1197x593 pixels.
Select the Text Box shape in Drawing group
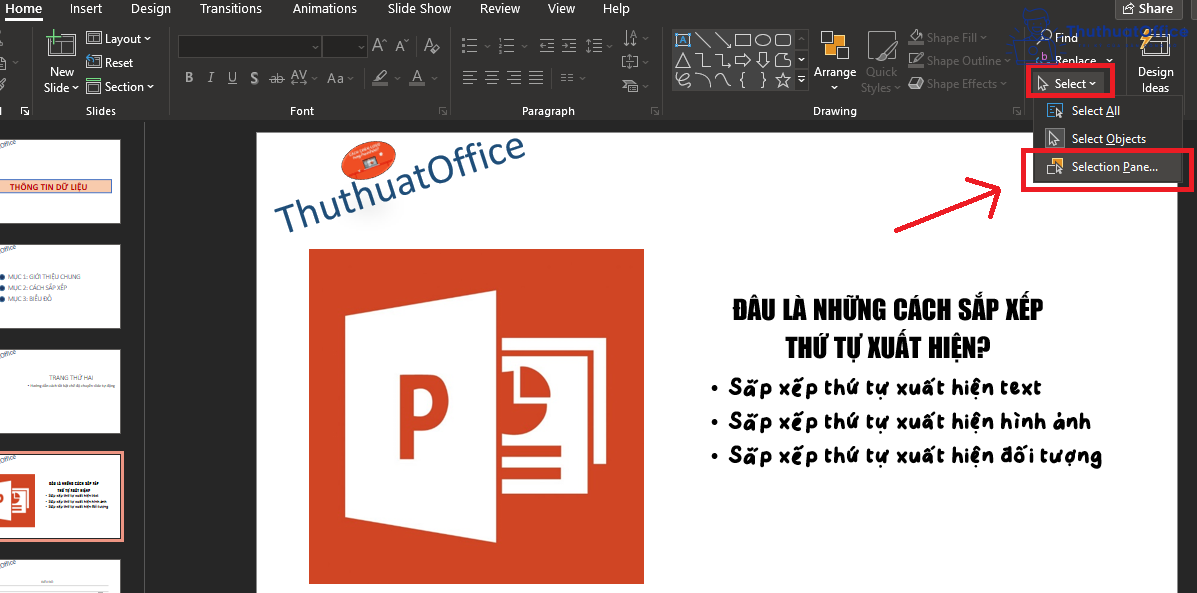[x=681, y=38]
